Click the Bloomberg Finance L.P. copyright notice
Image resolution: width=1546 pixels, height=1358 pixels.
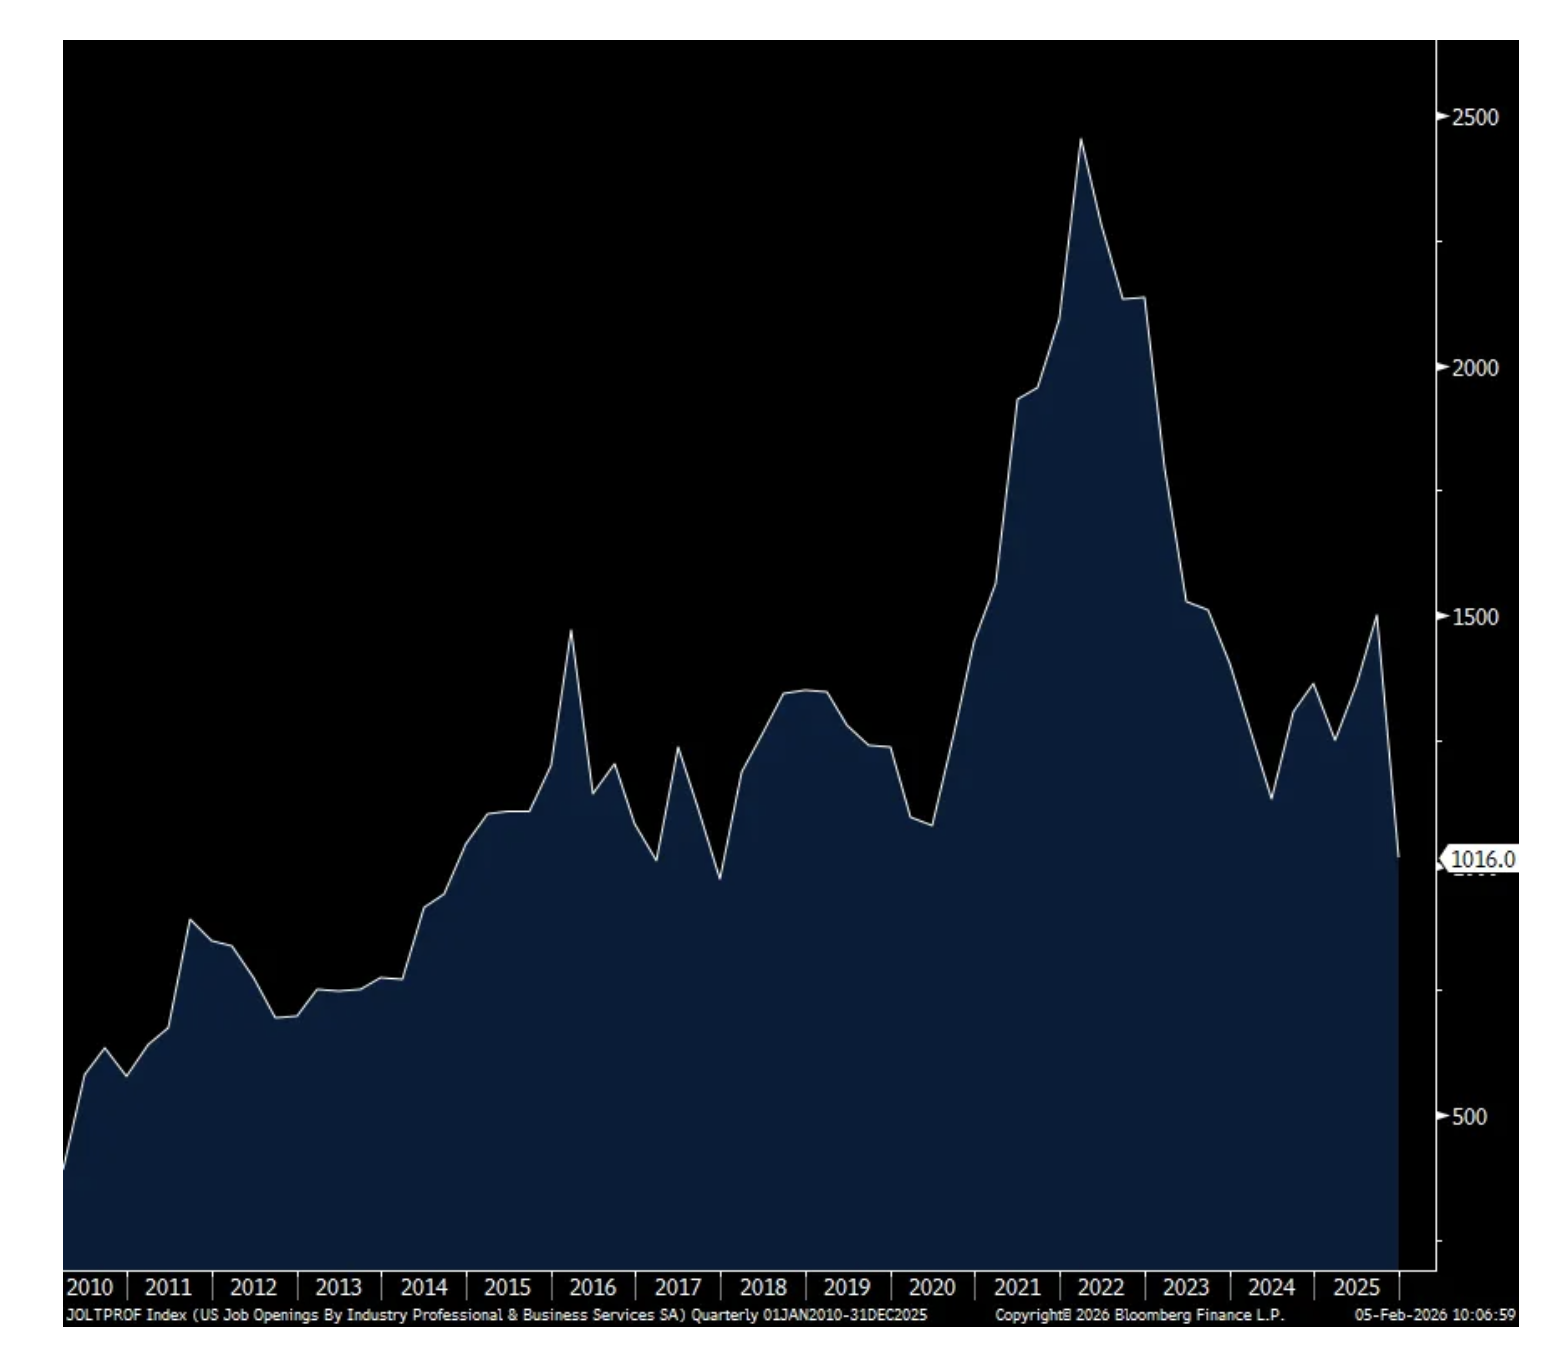(x=1139, y=1314)
